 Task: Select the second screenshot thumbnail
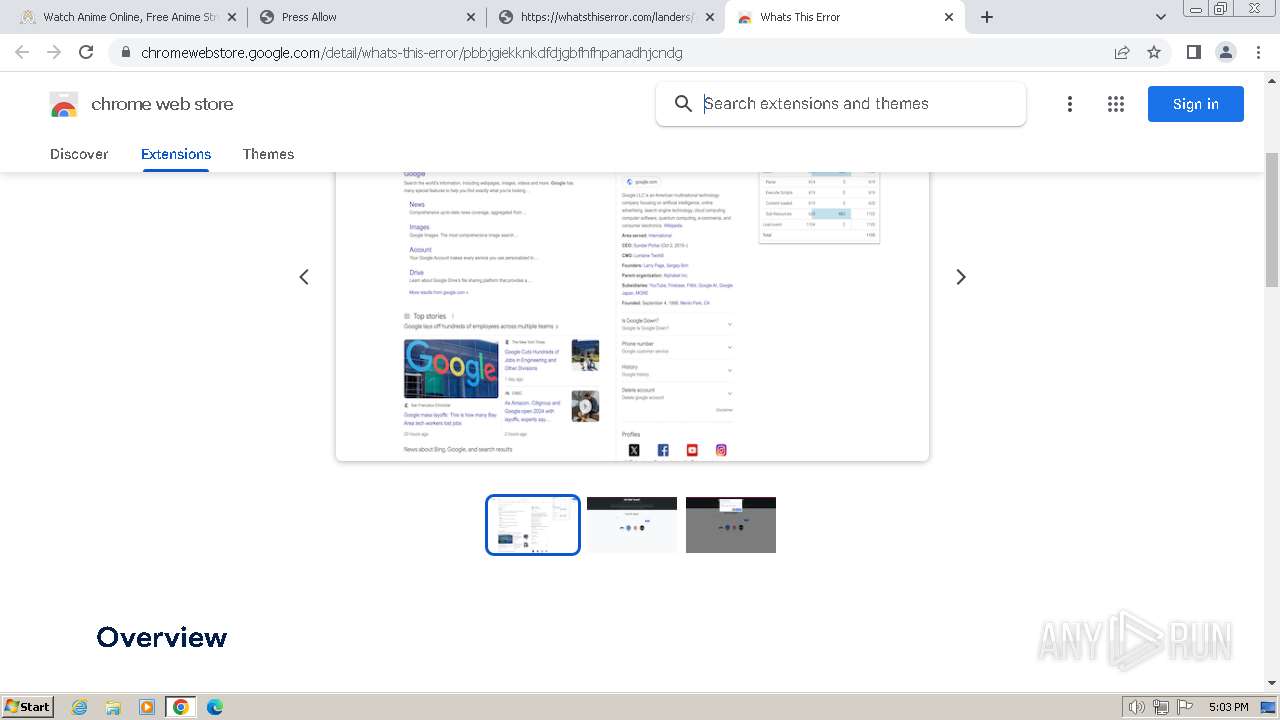pyautogui.click(x=632, y=525)
